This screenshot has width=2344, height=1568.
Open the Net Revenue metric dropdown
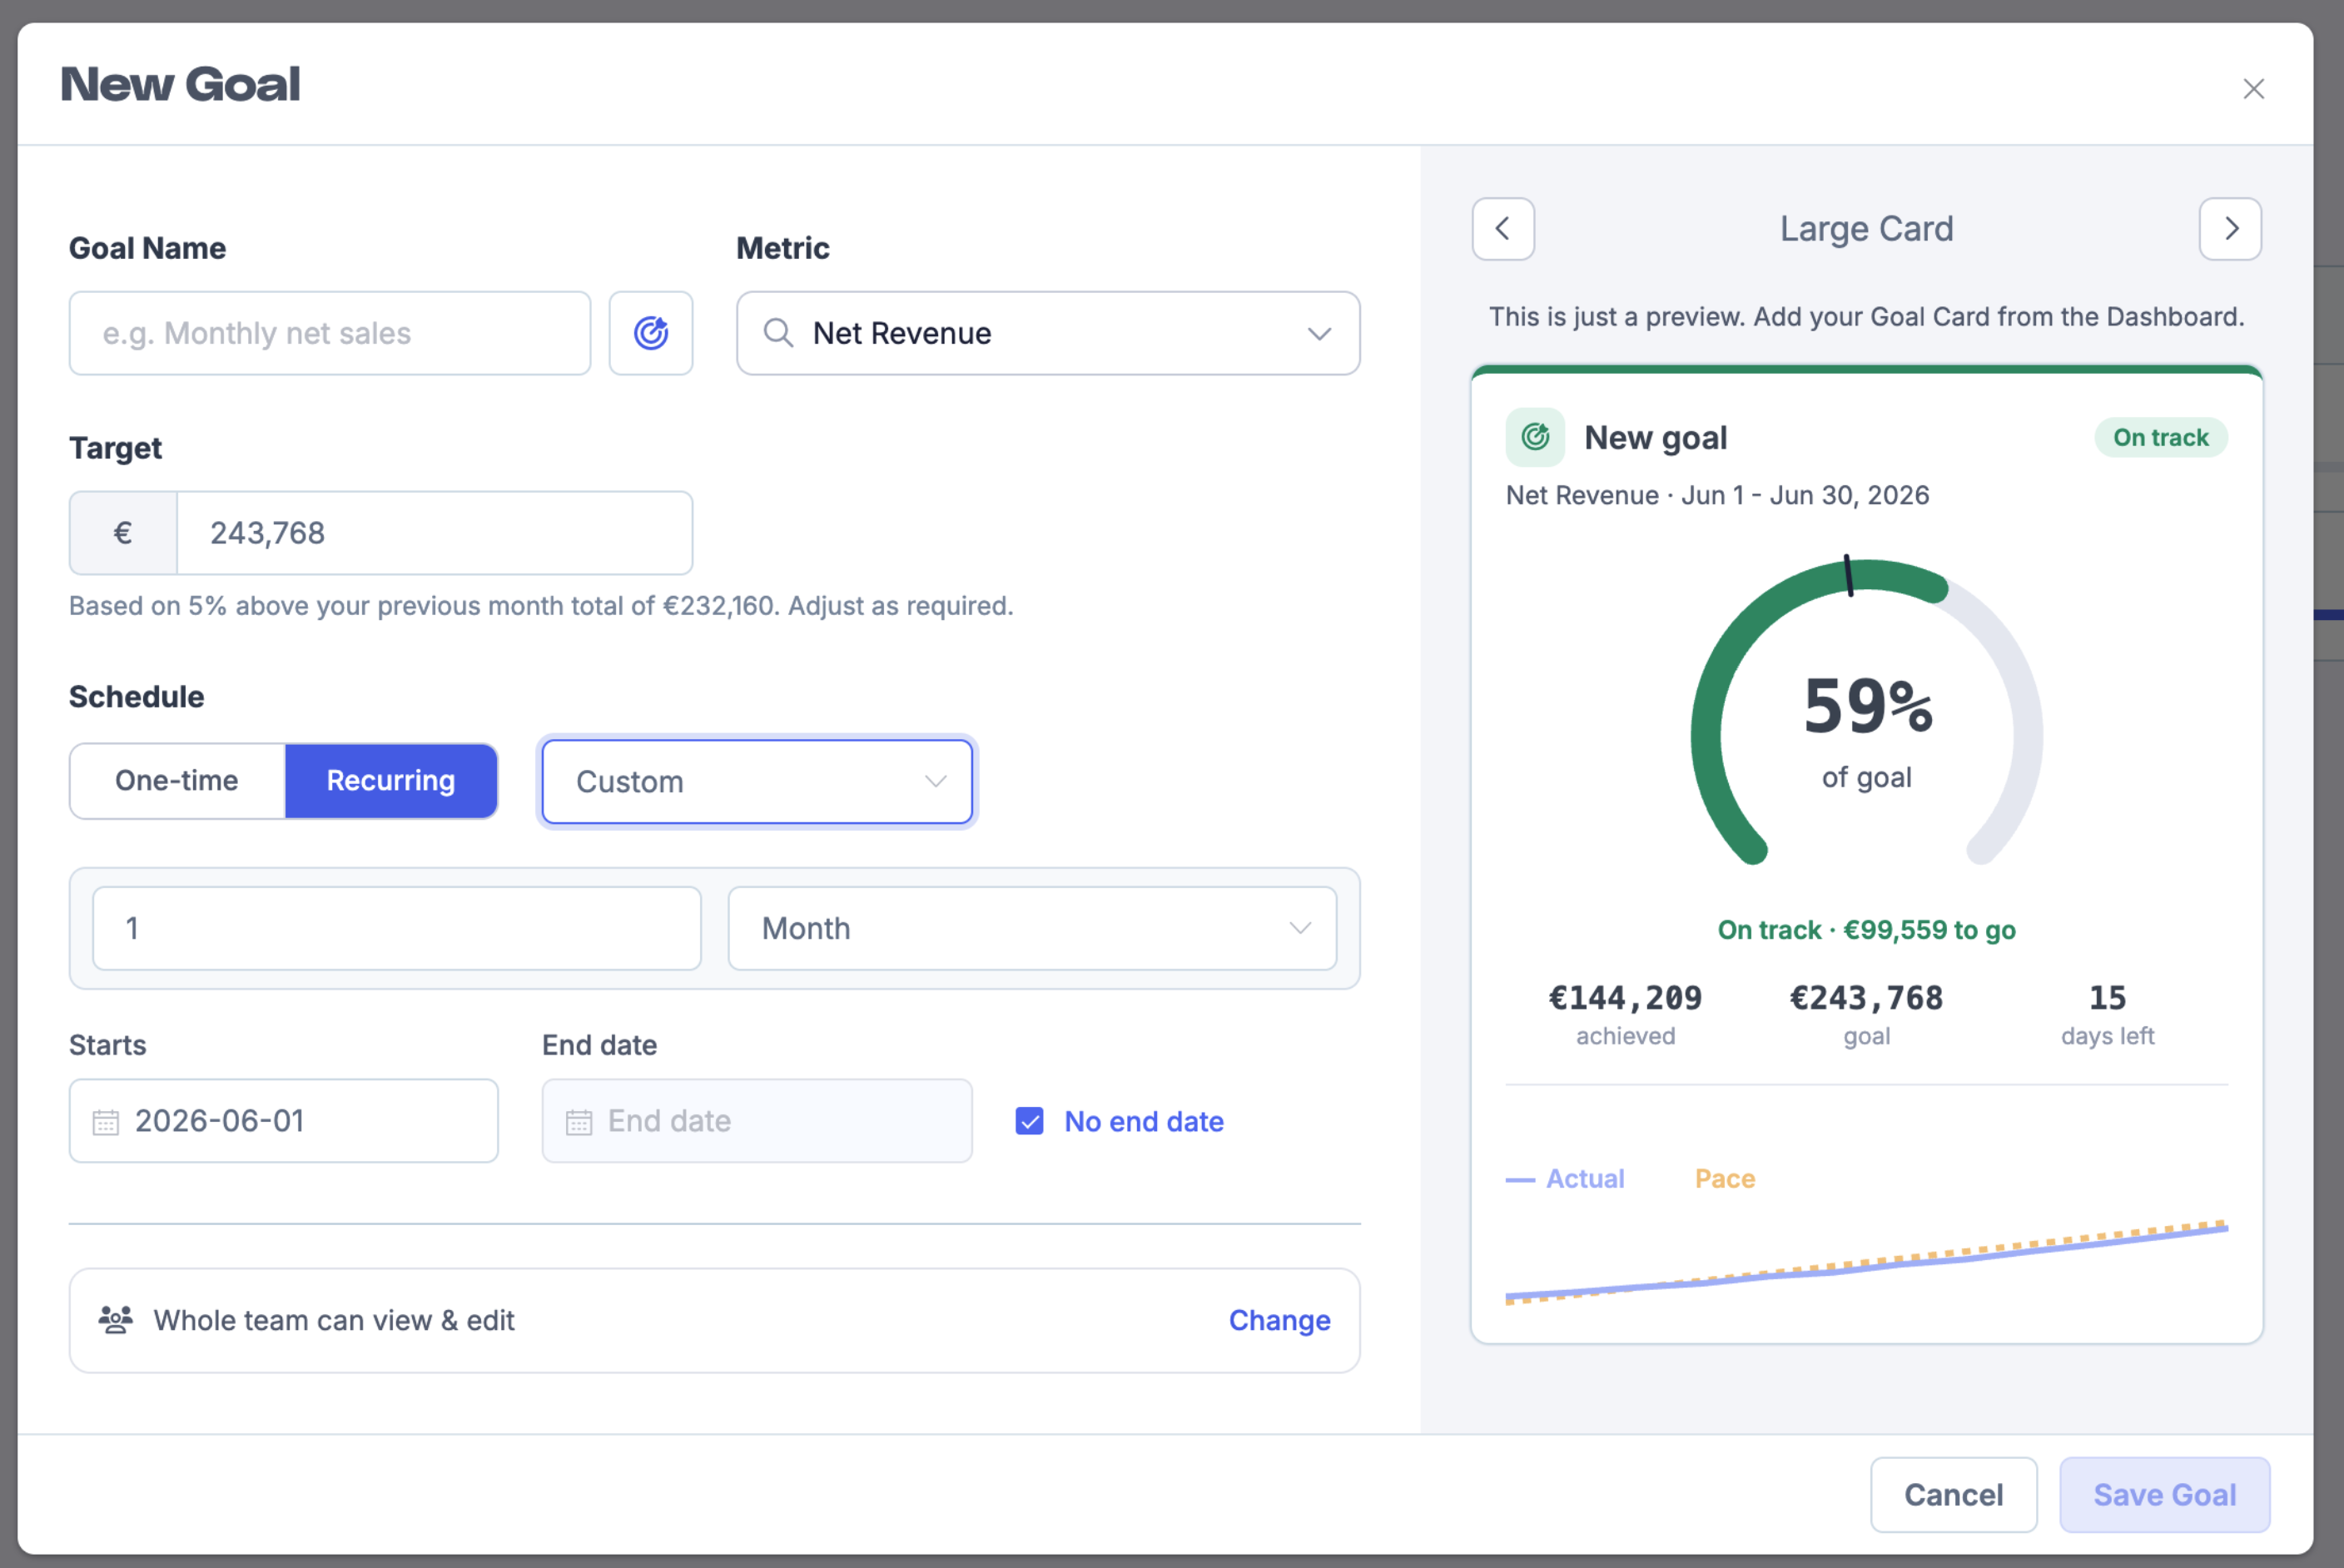click(1048, 333)
